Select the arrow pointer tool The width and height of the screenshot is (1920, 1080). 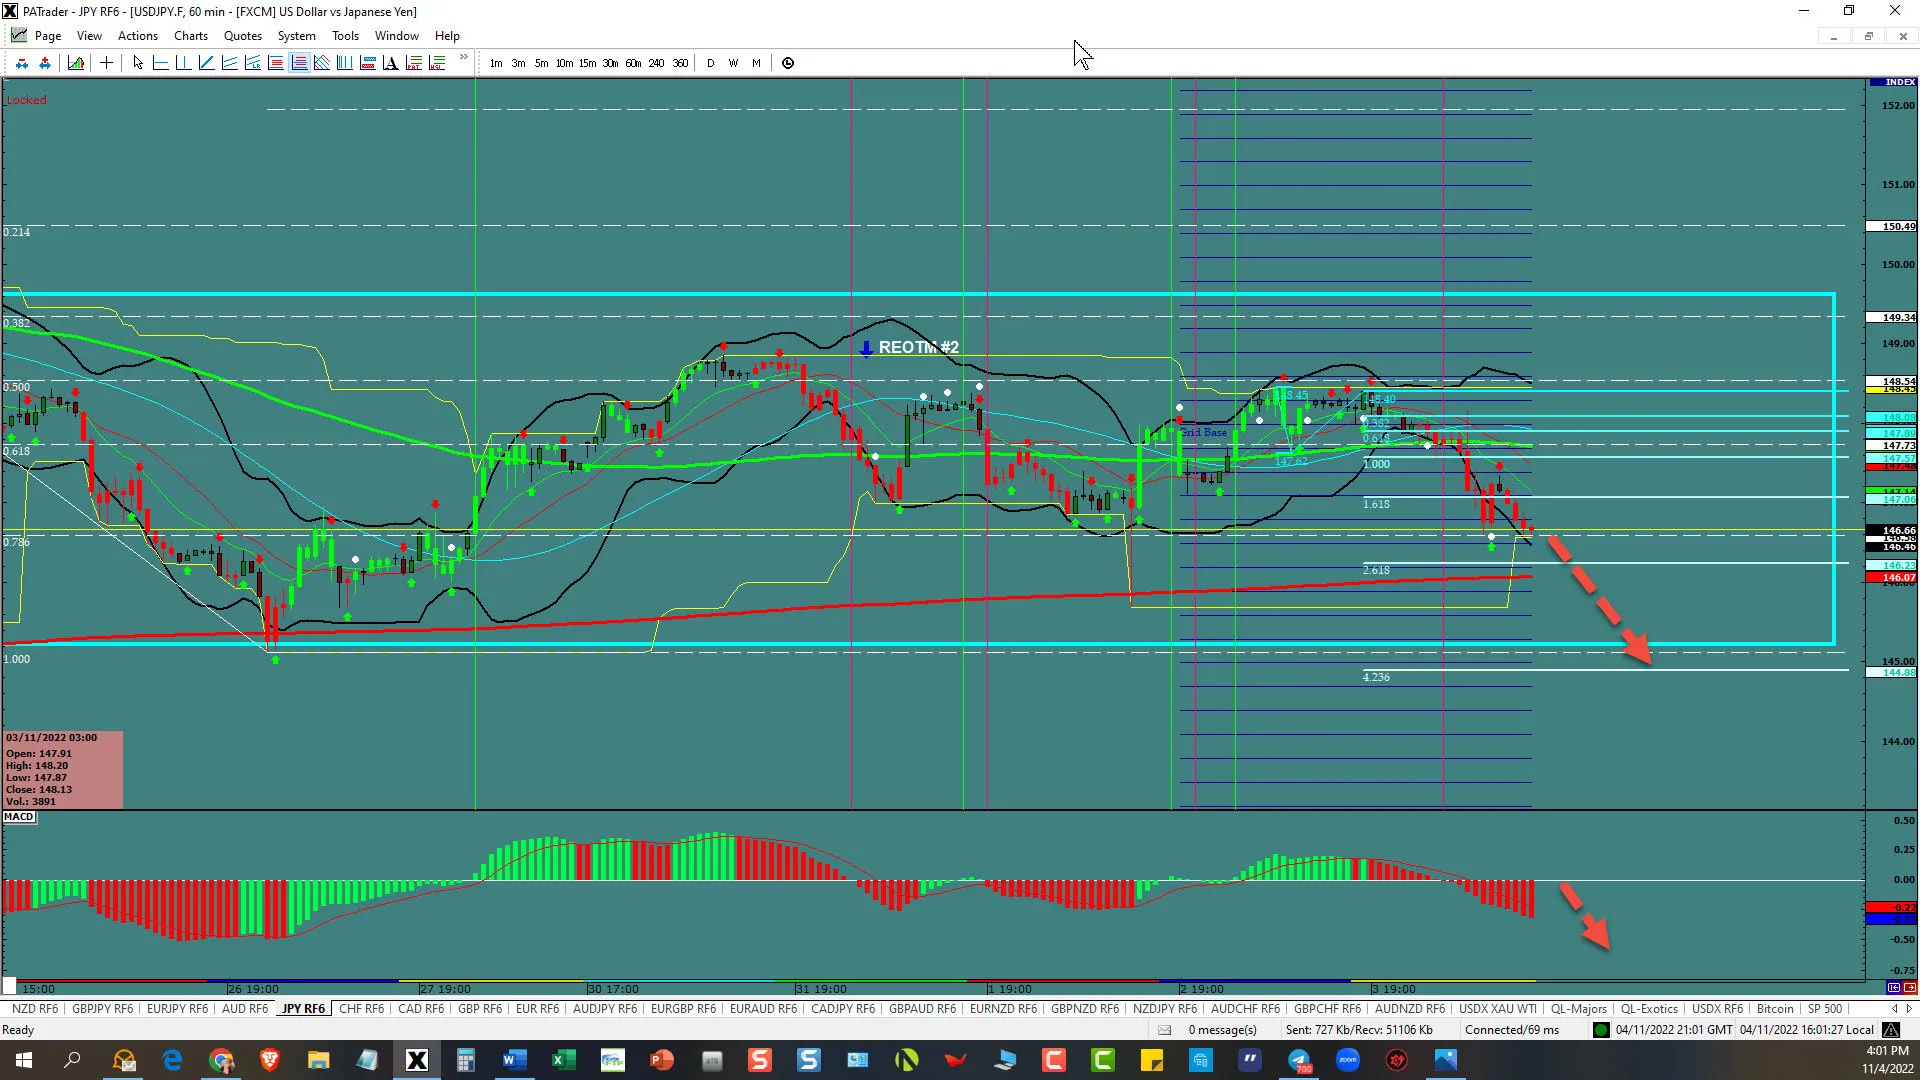pyautogui.click(x=138, y=63)
